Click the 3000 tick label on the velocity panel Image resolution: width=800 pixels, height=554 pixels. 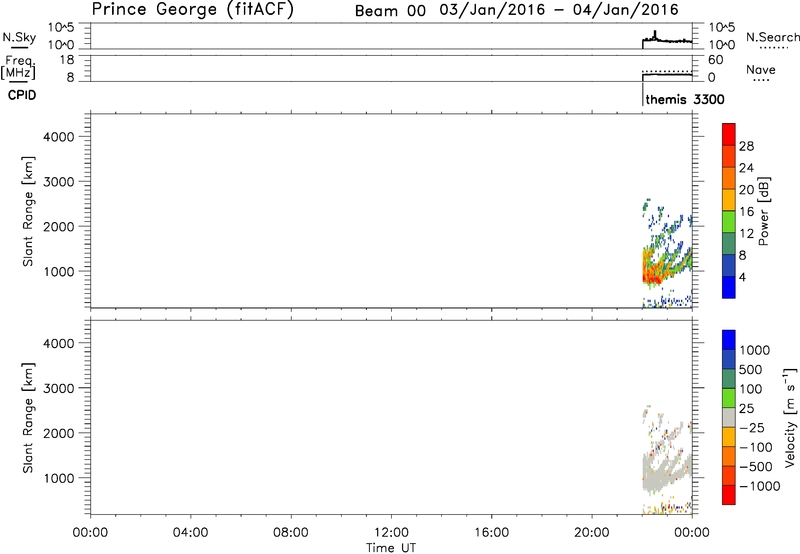(x=58, y=388)
